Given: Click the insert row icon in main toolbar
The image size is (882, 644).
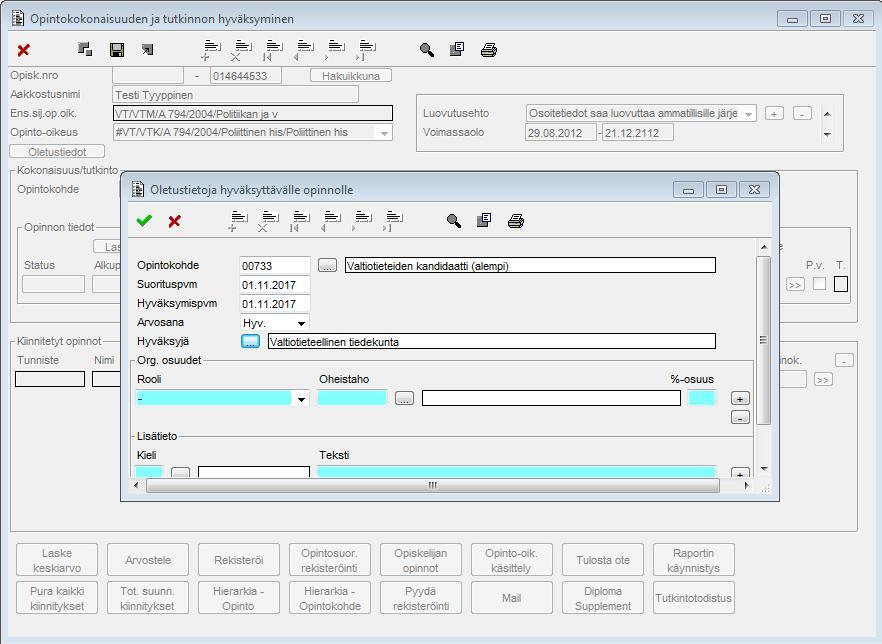Looking at the screenshot, I should point(211,50).
